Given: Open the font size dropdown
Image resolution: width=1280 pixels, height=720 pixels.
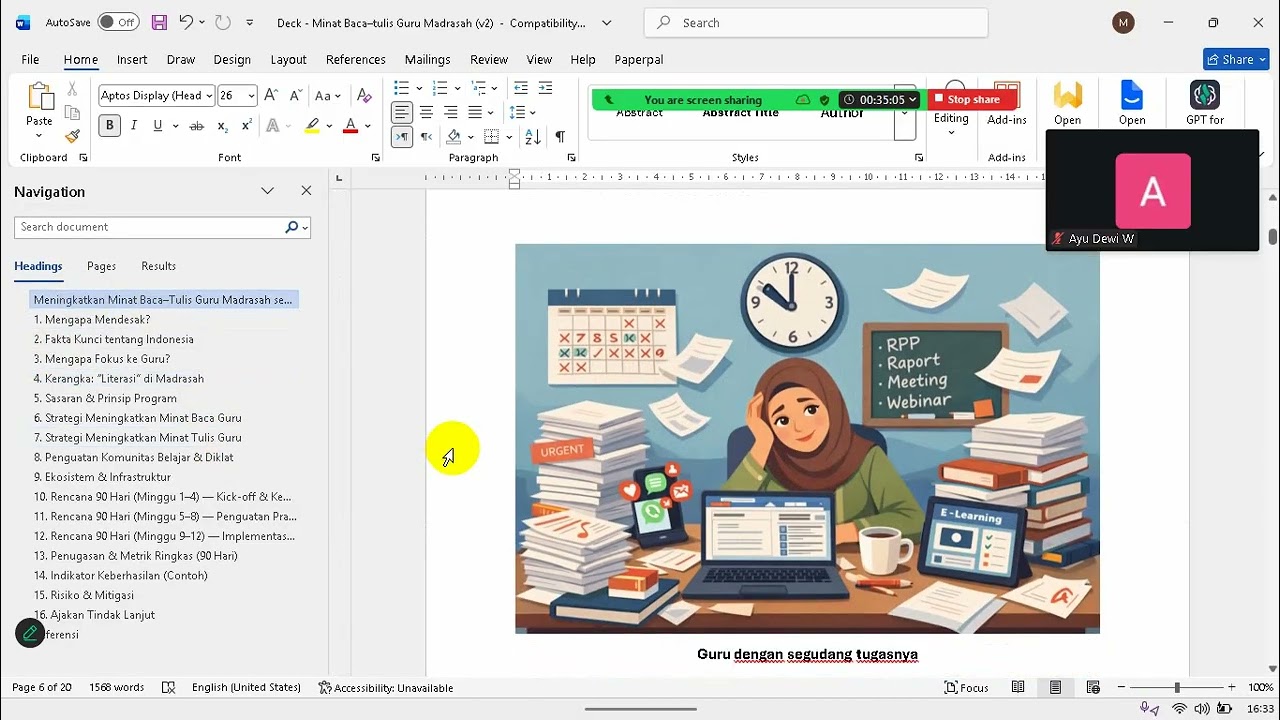Looking at the screenshot, I should click(251, 96).
